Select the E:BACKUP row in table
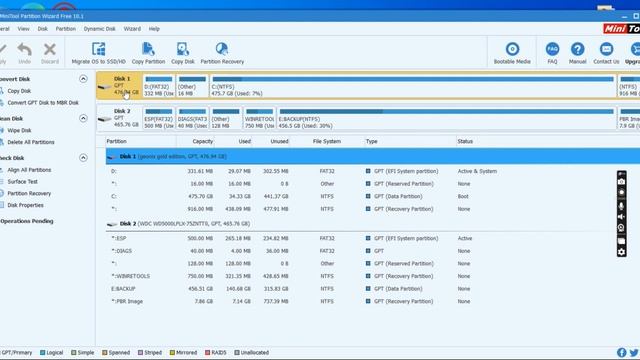 point(373,289)
